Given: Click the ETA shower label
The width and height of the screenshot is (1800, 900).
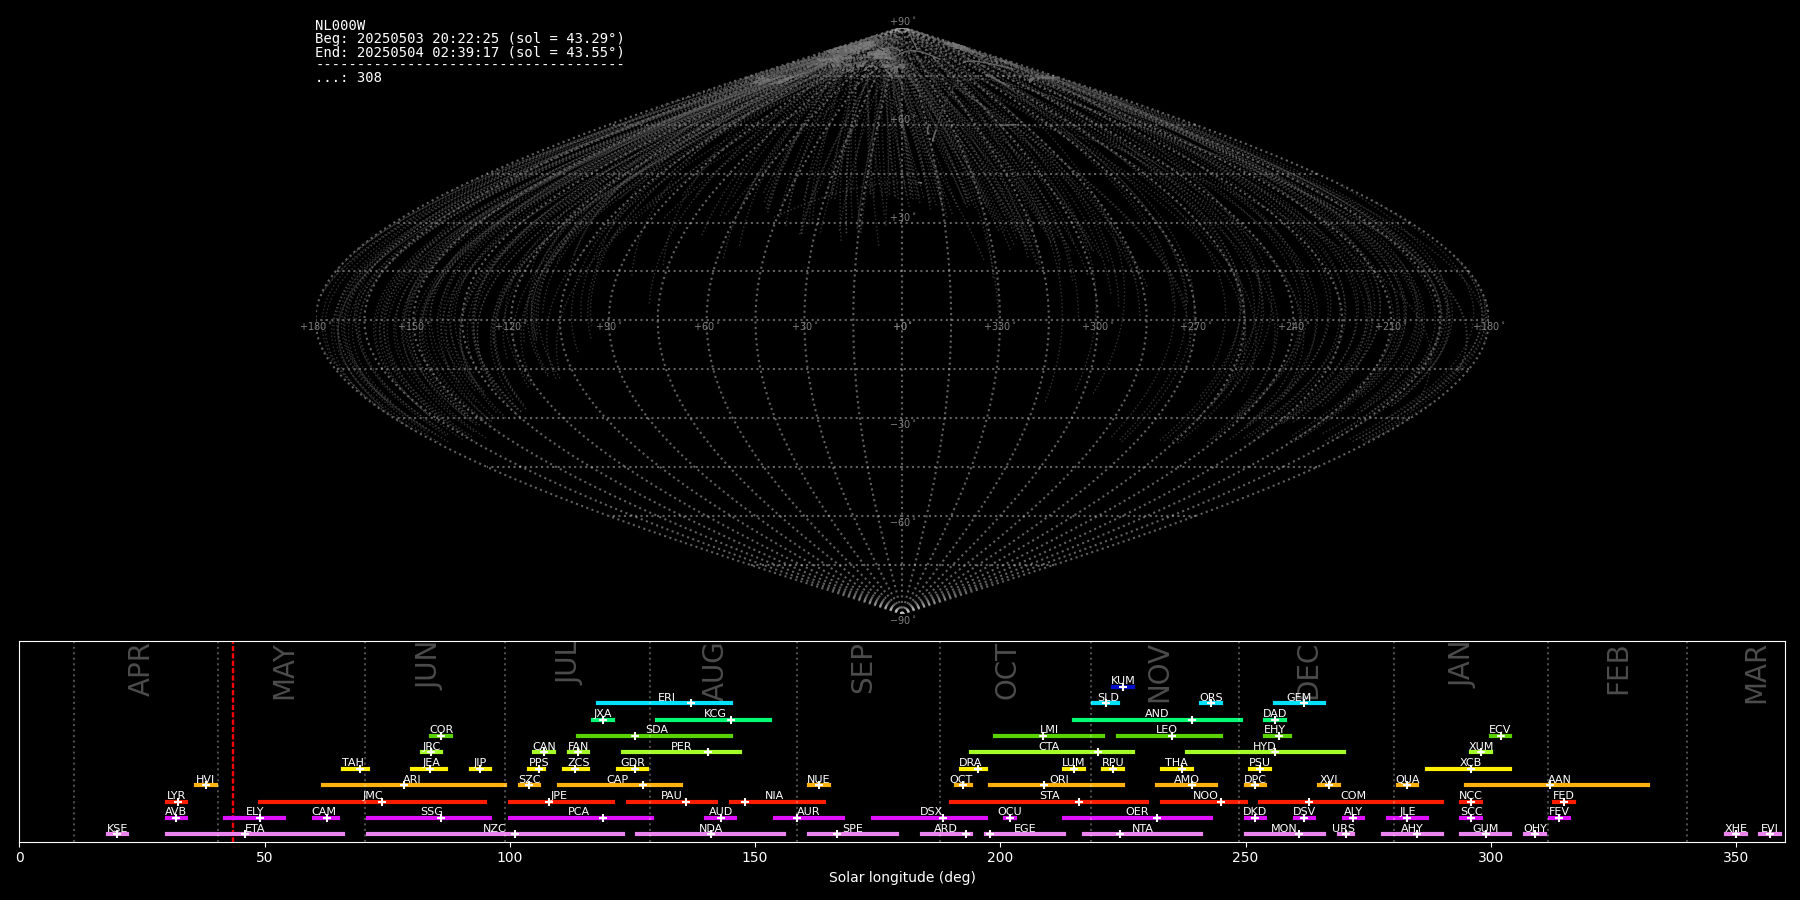Looking at the screenshot, I should tap(255, 828).
